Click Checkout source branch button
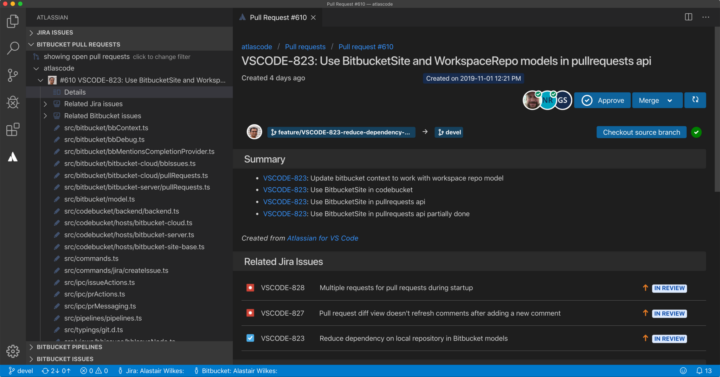Image resolution: width=720 pixels, height=377 pixels. (x=641, y=132)
